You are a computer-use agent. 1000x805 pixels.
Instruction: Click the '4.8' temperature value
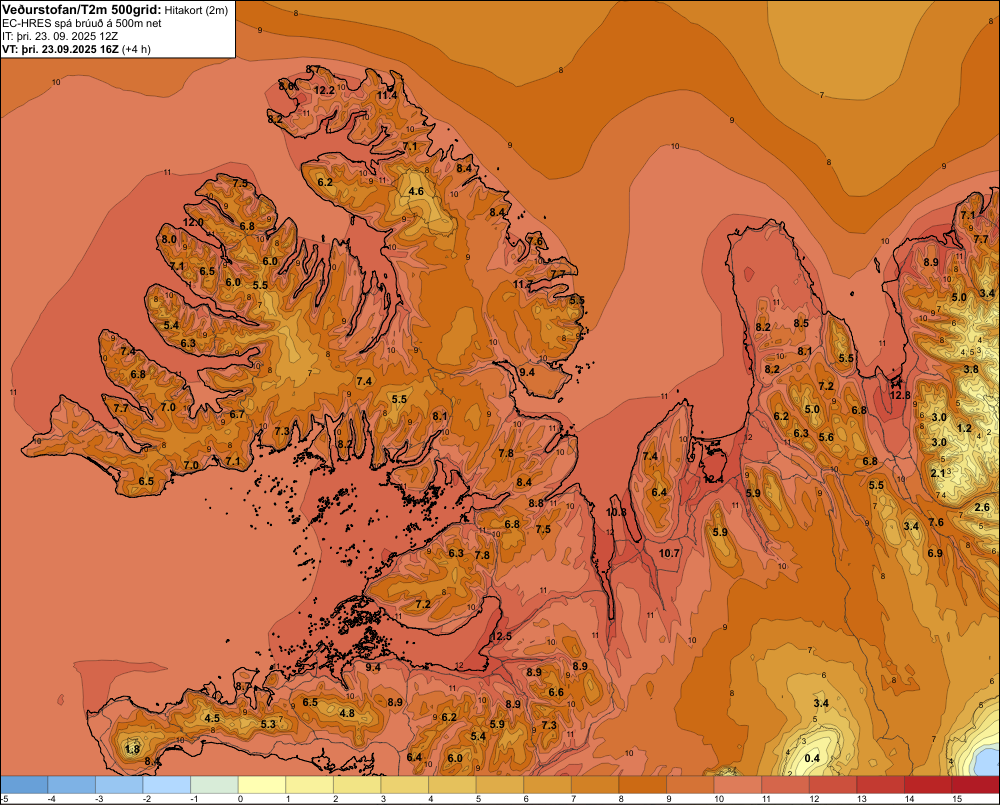347,713
